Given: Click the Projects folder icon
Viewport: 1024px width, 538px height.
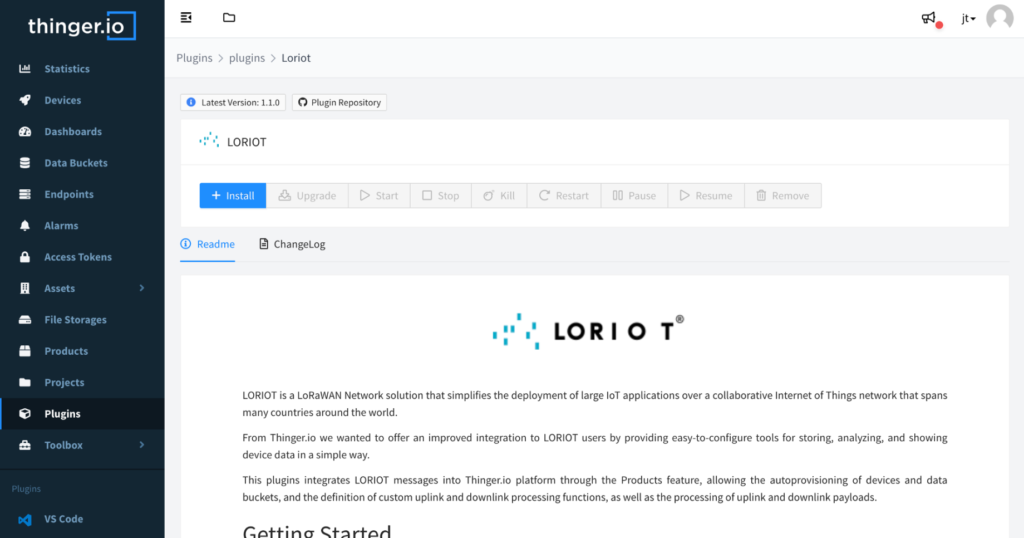Looking at the screenshot, I should tap(25, 382).
